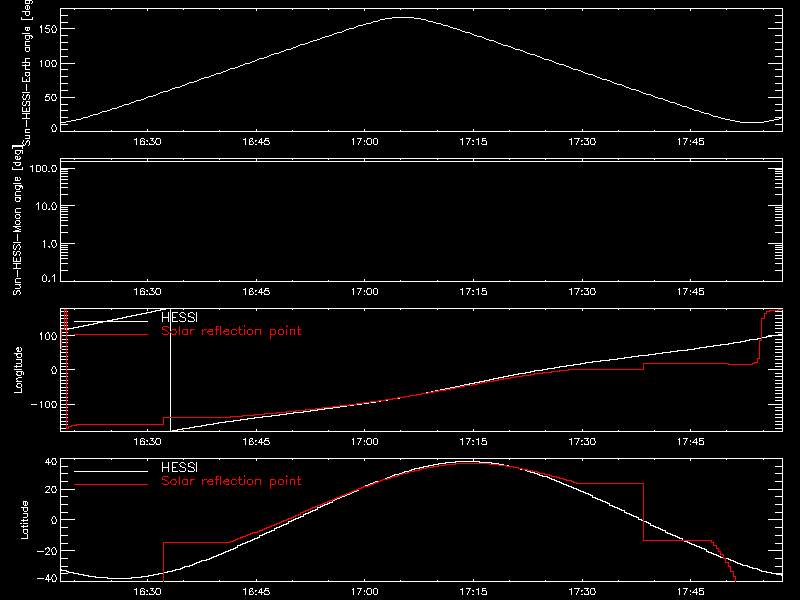Click the Sun-HESSI-Moon angle axis label

coord(17,220)
